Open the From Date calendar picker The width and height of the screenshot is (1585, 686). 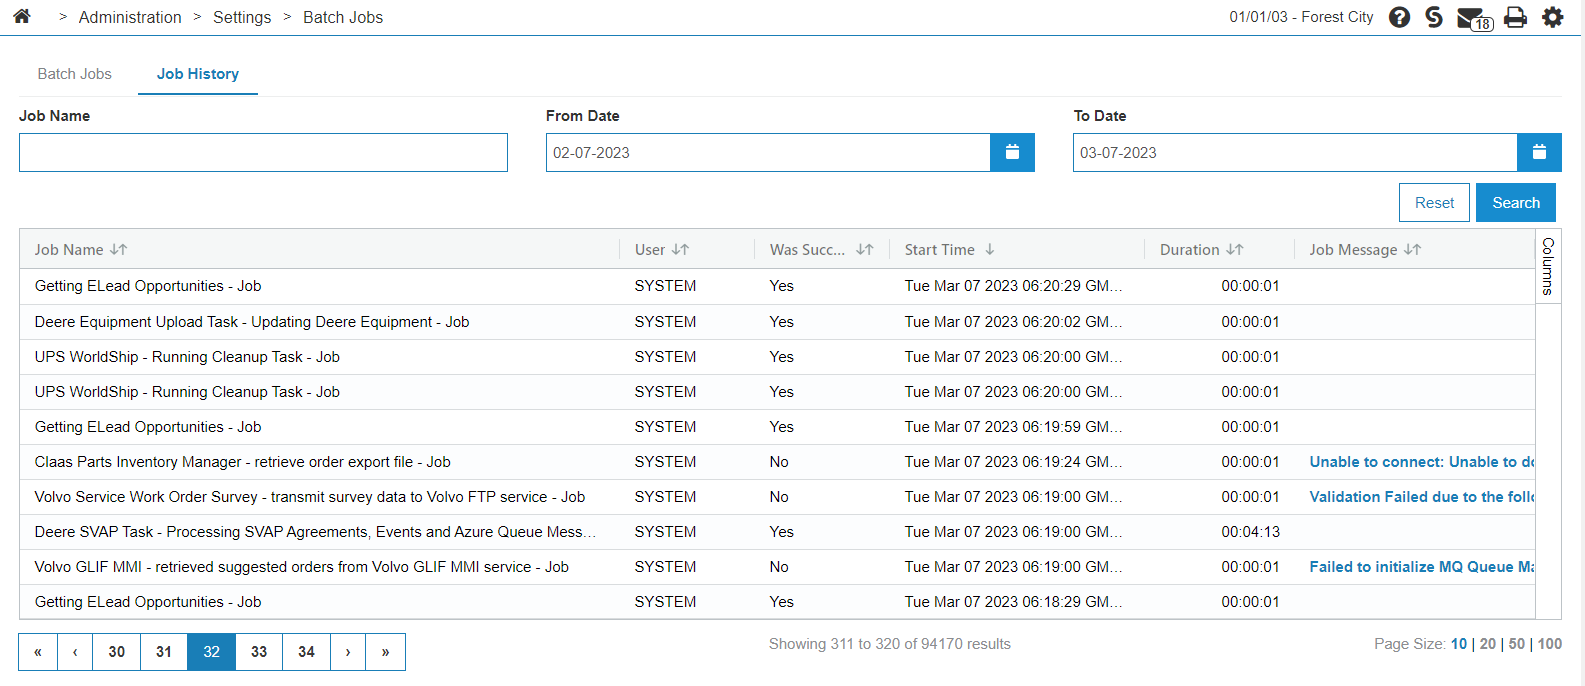click(1012, 153)
